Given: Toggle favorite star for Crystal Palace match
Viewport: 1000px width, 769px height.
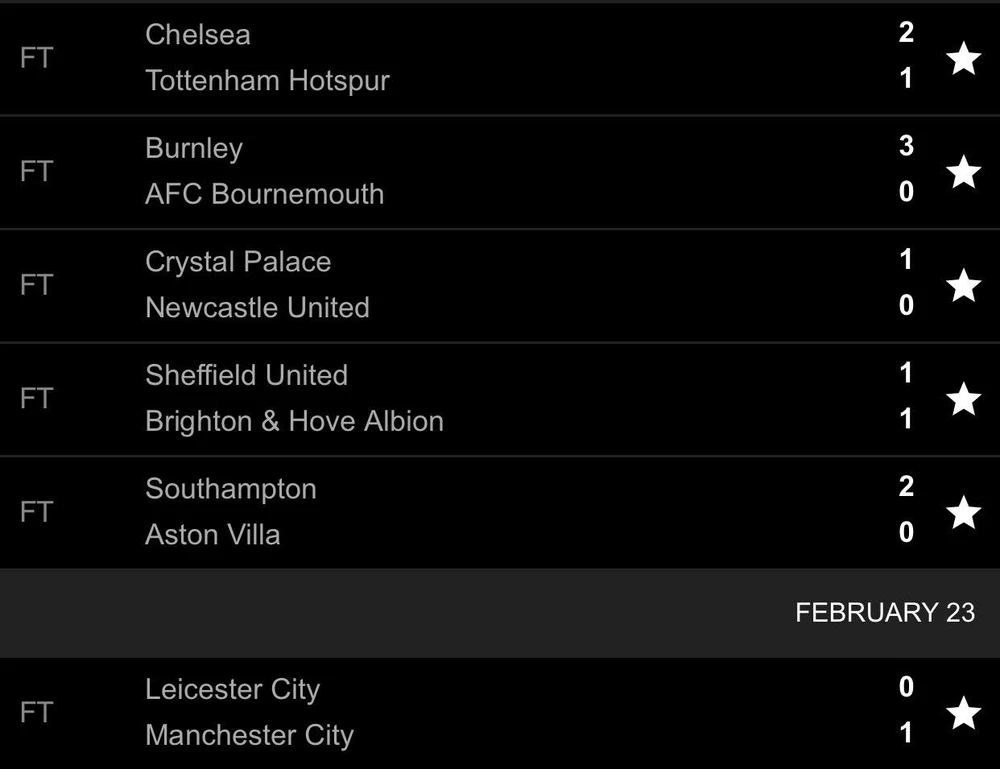Looking at the screenshot, I should click(x=963, y=286).
